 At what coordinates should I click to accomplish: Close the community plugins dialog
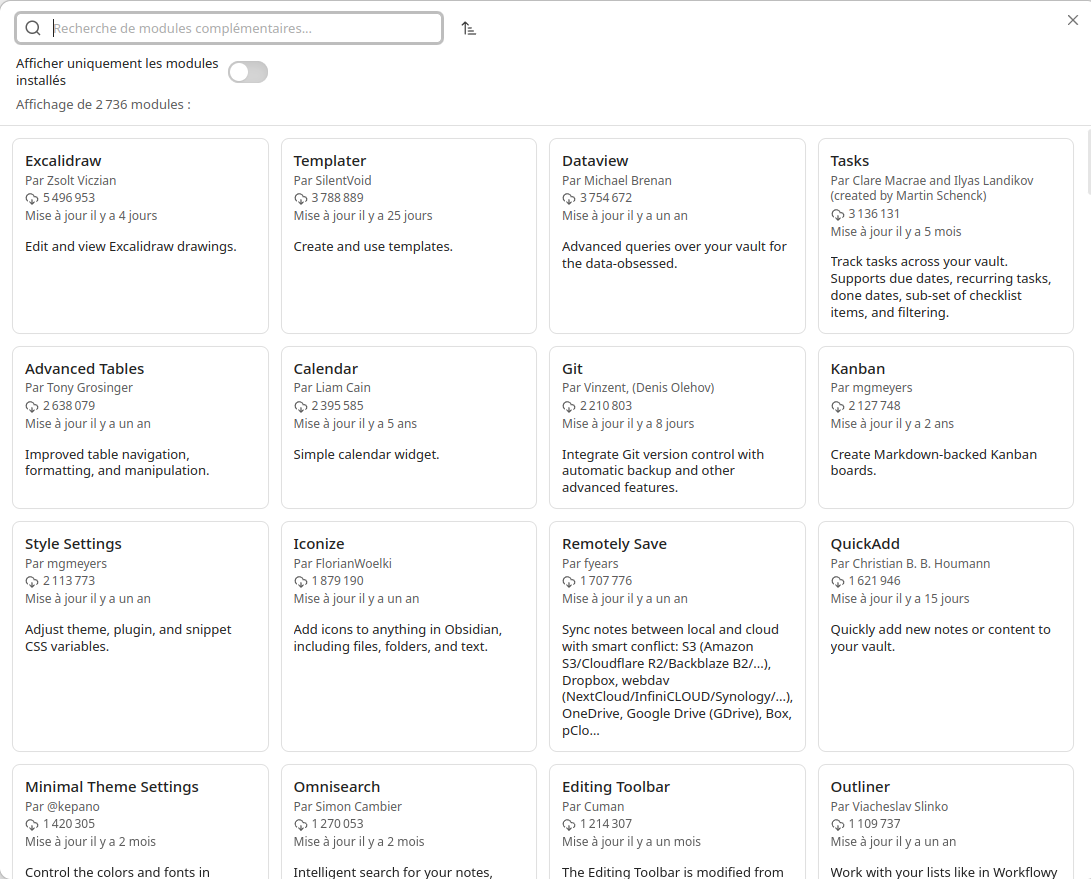tap(1073, 20)
